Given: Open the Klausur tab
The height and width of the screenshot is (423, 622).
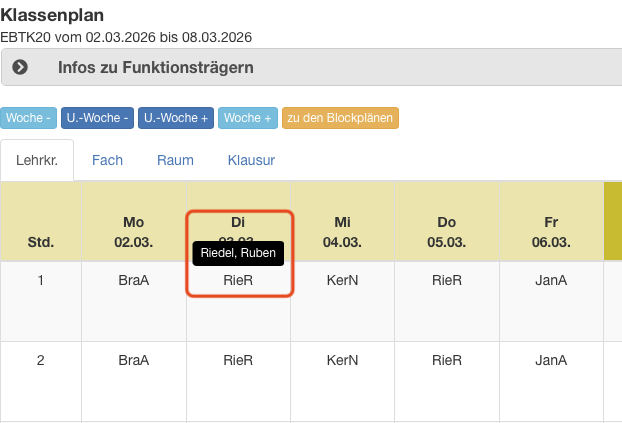Looking at the screenshot, I should click(x=251, y=160).
